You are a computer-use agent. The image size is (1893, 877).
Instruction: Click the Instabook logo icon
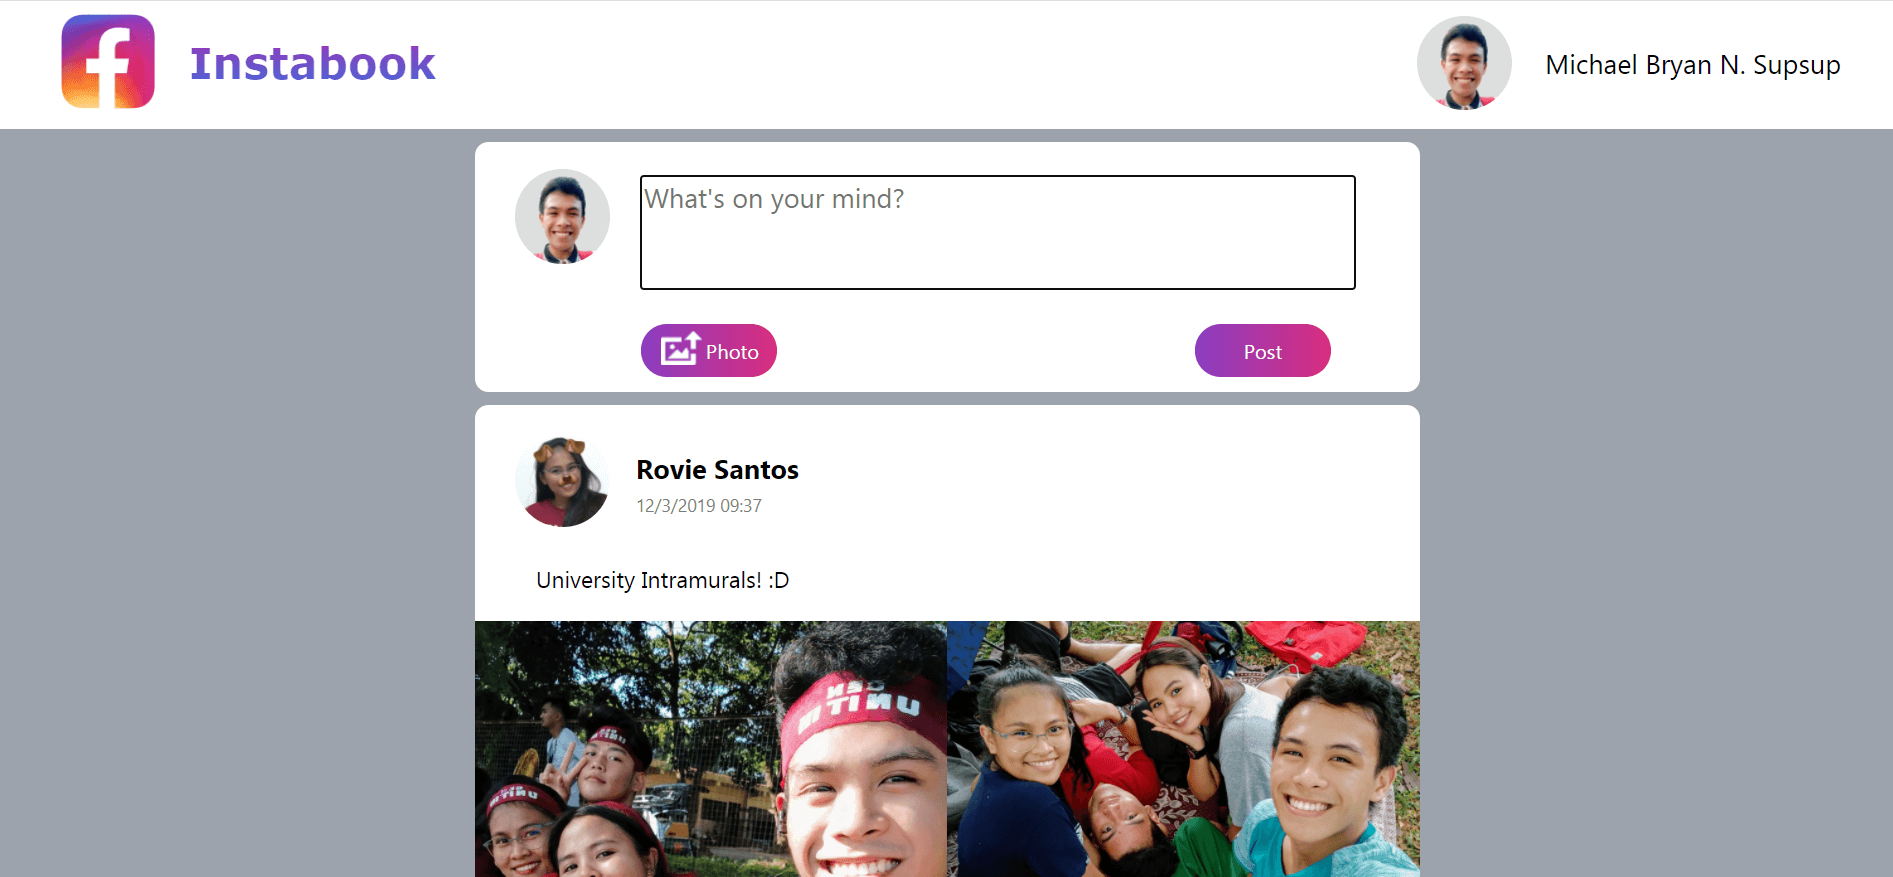(108, 62)
